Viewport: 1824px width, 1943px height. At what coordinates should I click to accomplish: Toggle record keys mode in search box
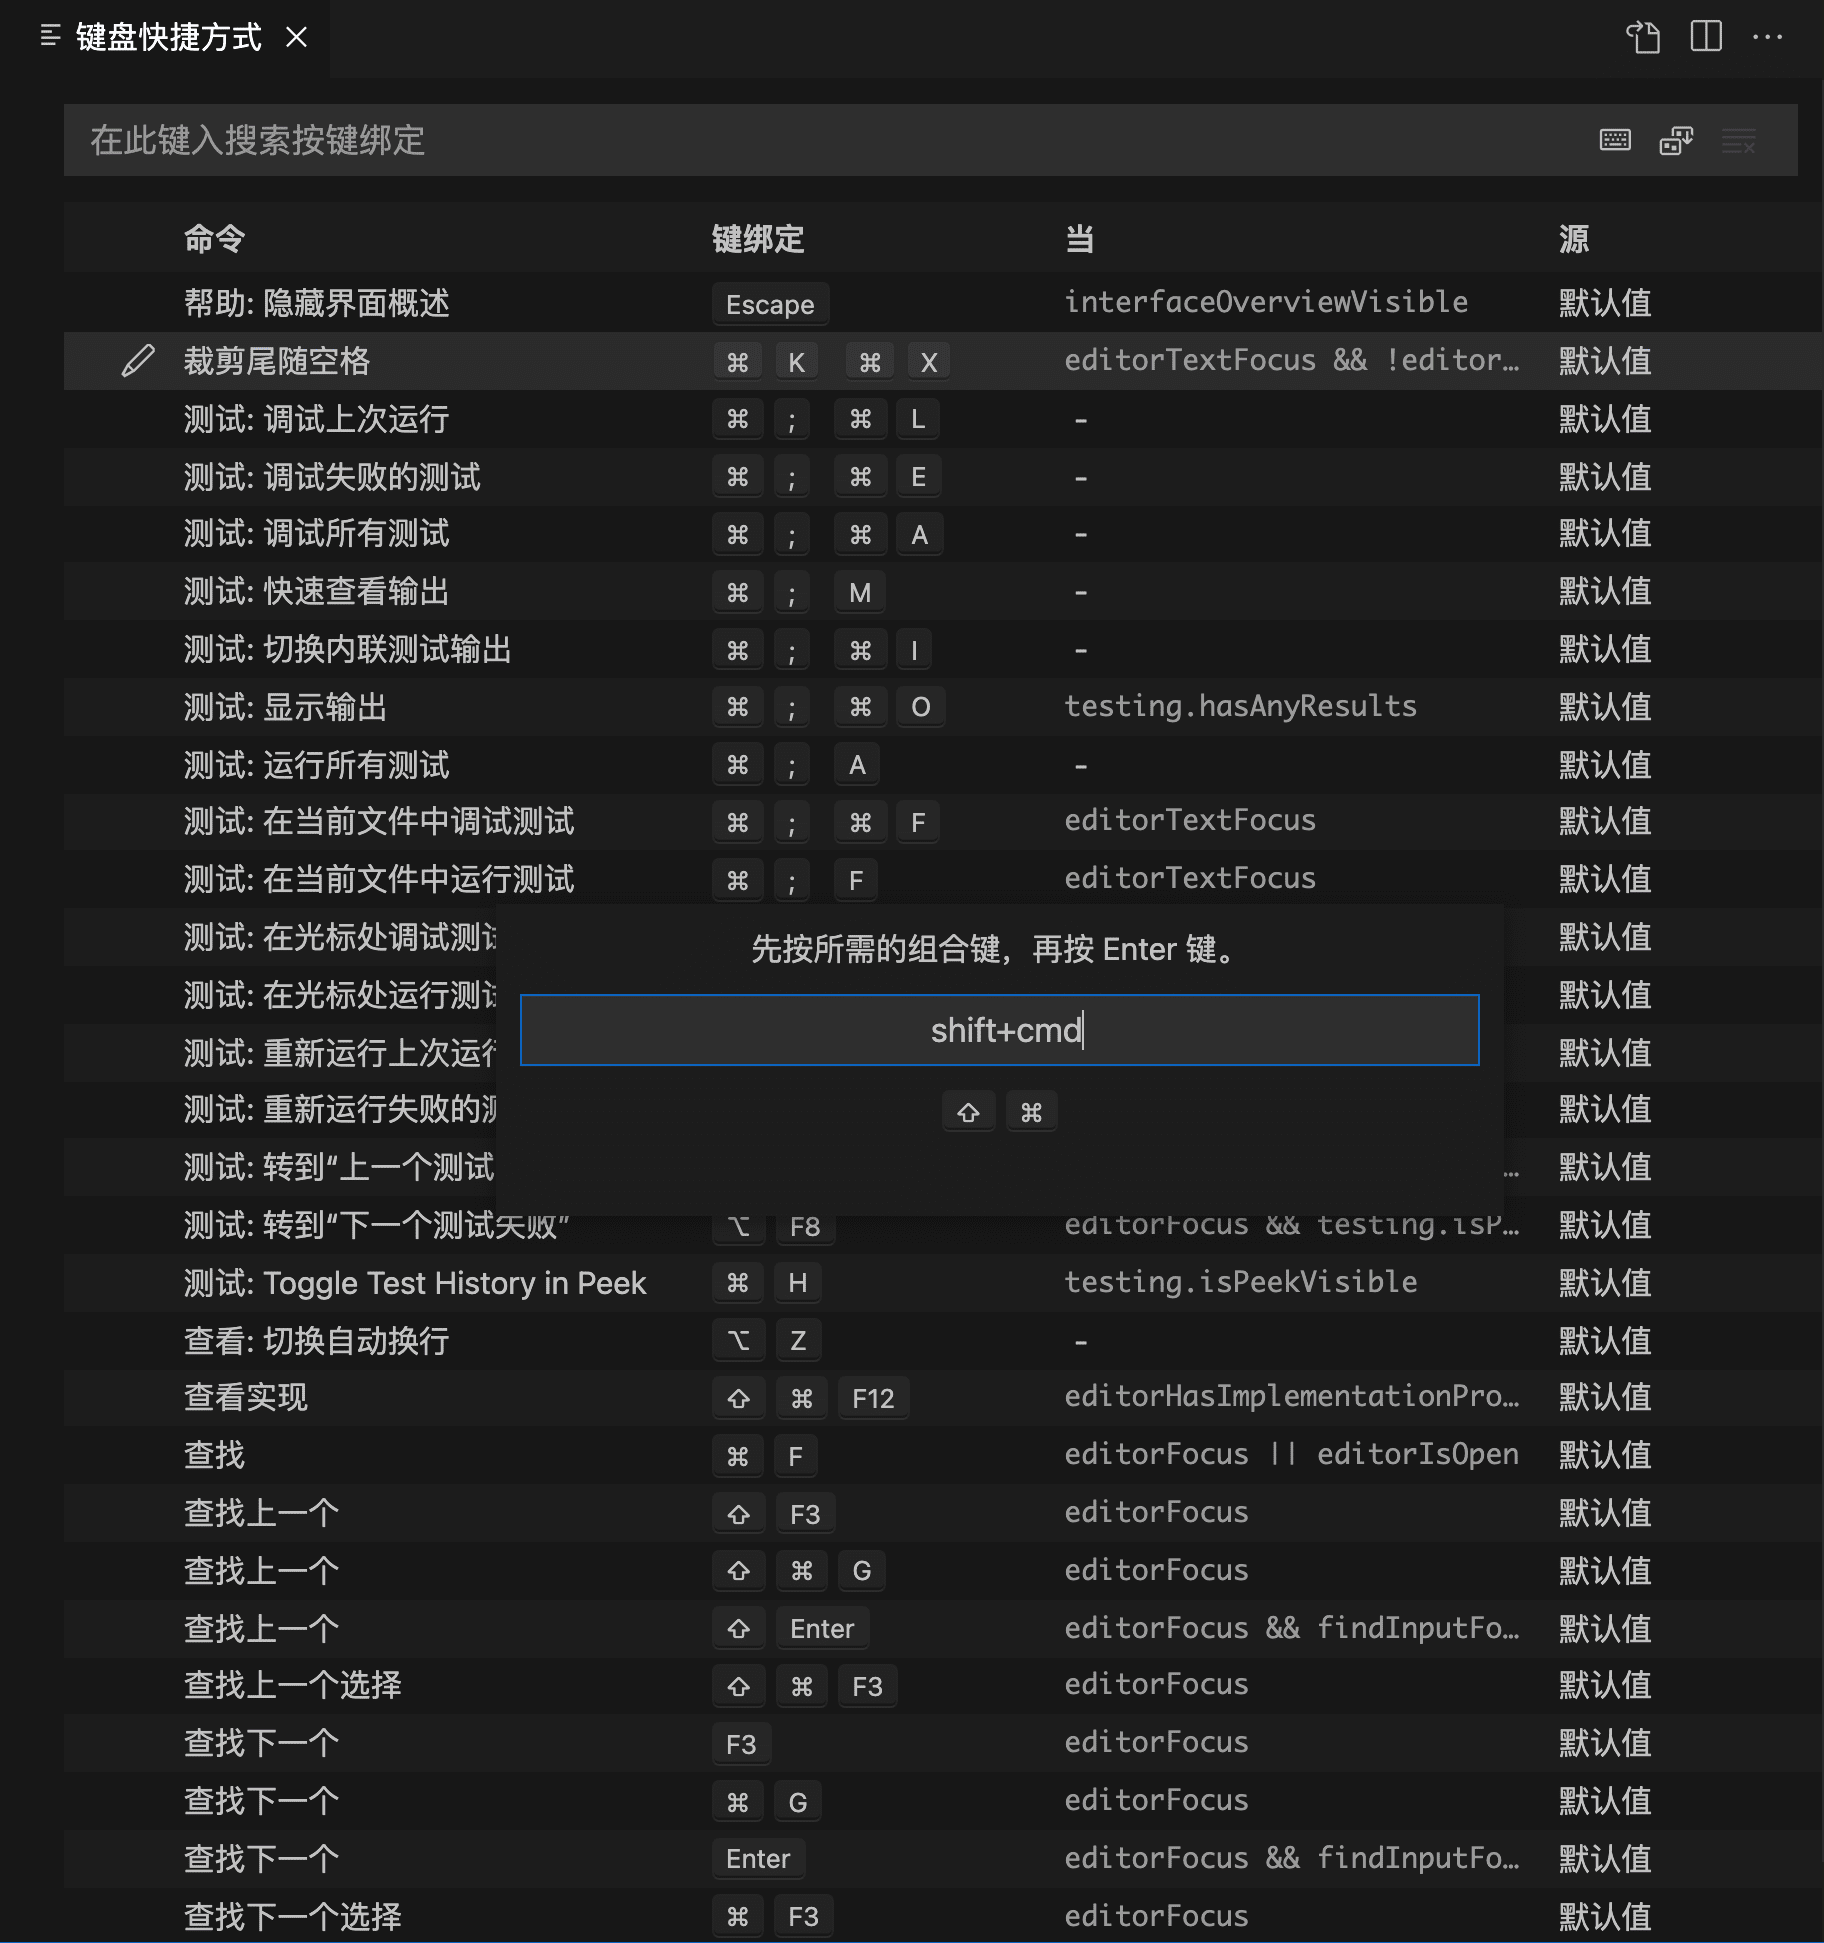pos(1615,140)
